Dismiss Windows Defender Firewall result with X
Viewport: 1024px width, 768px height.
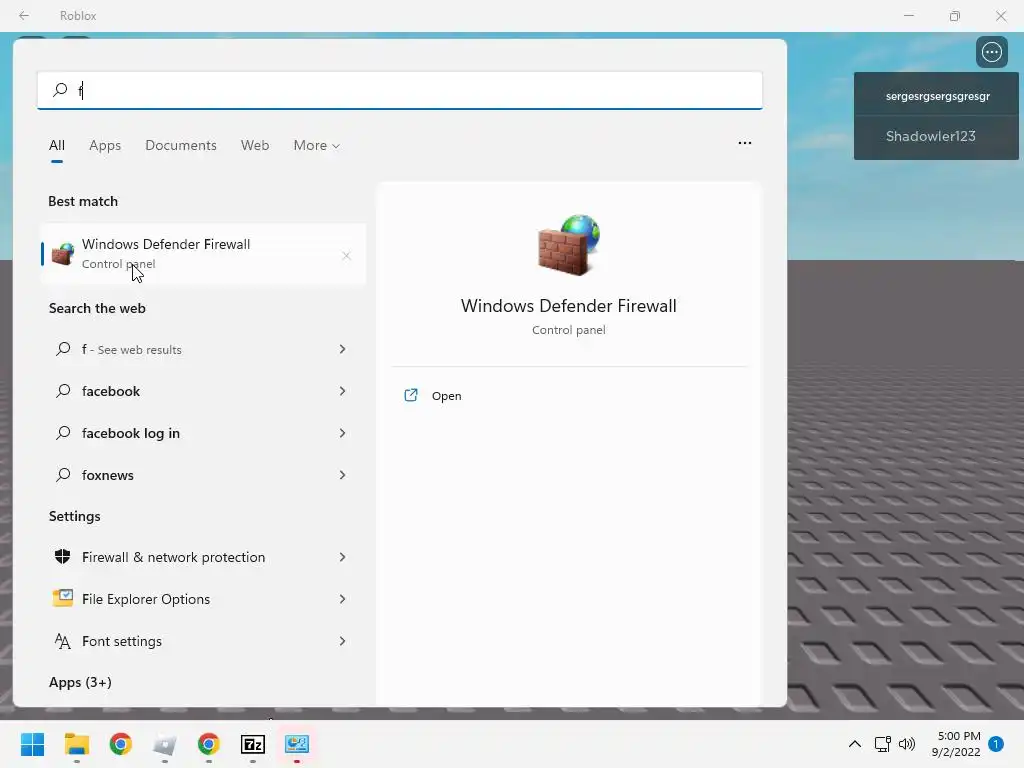point(346,256)
